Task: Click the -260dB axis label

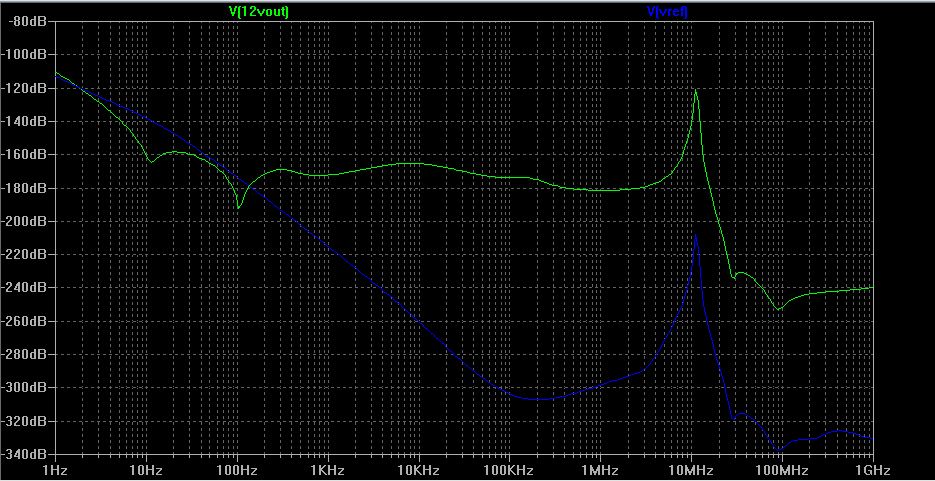Action: point(24,321)
